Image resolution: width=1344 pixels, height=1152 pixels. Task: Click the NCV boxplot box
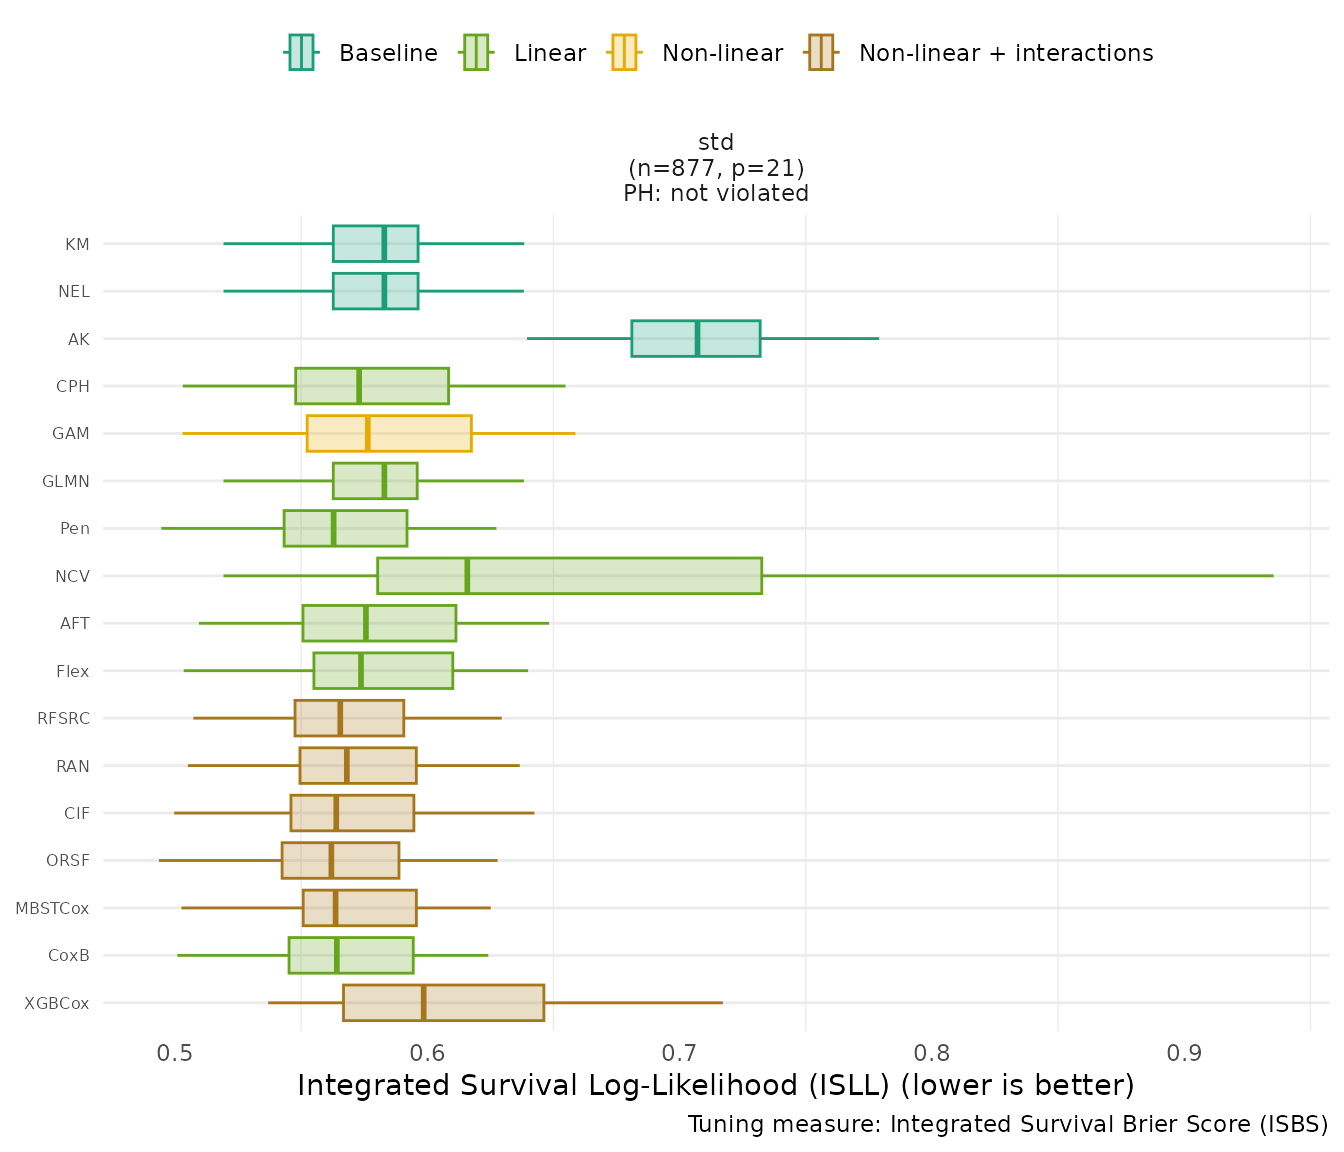[569, 576]
